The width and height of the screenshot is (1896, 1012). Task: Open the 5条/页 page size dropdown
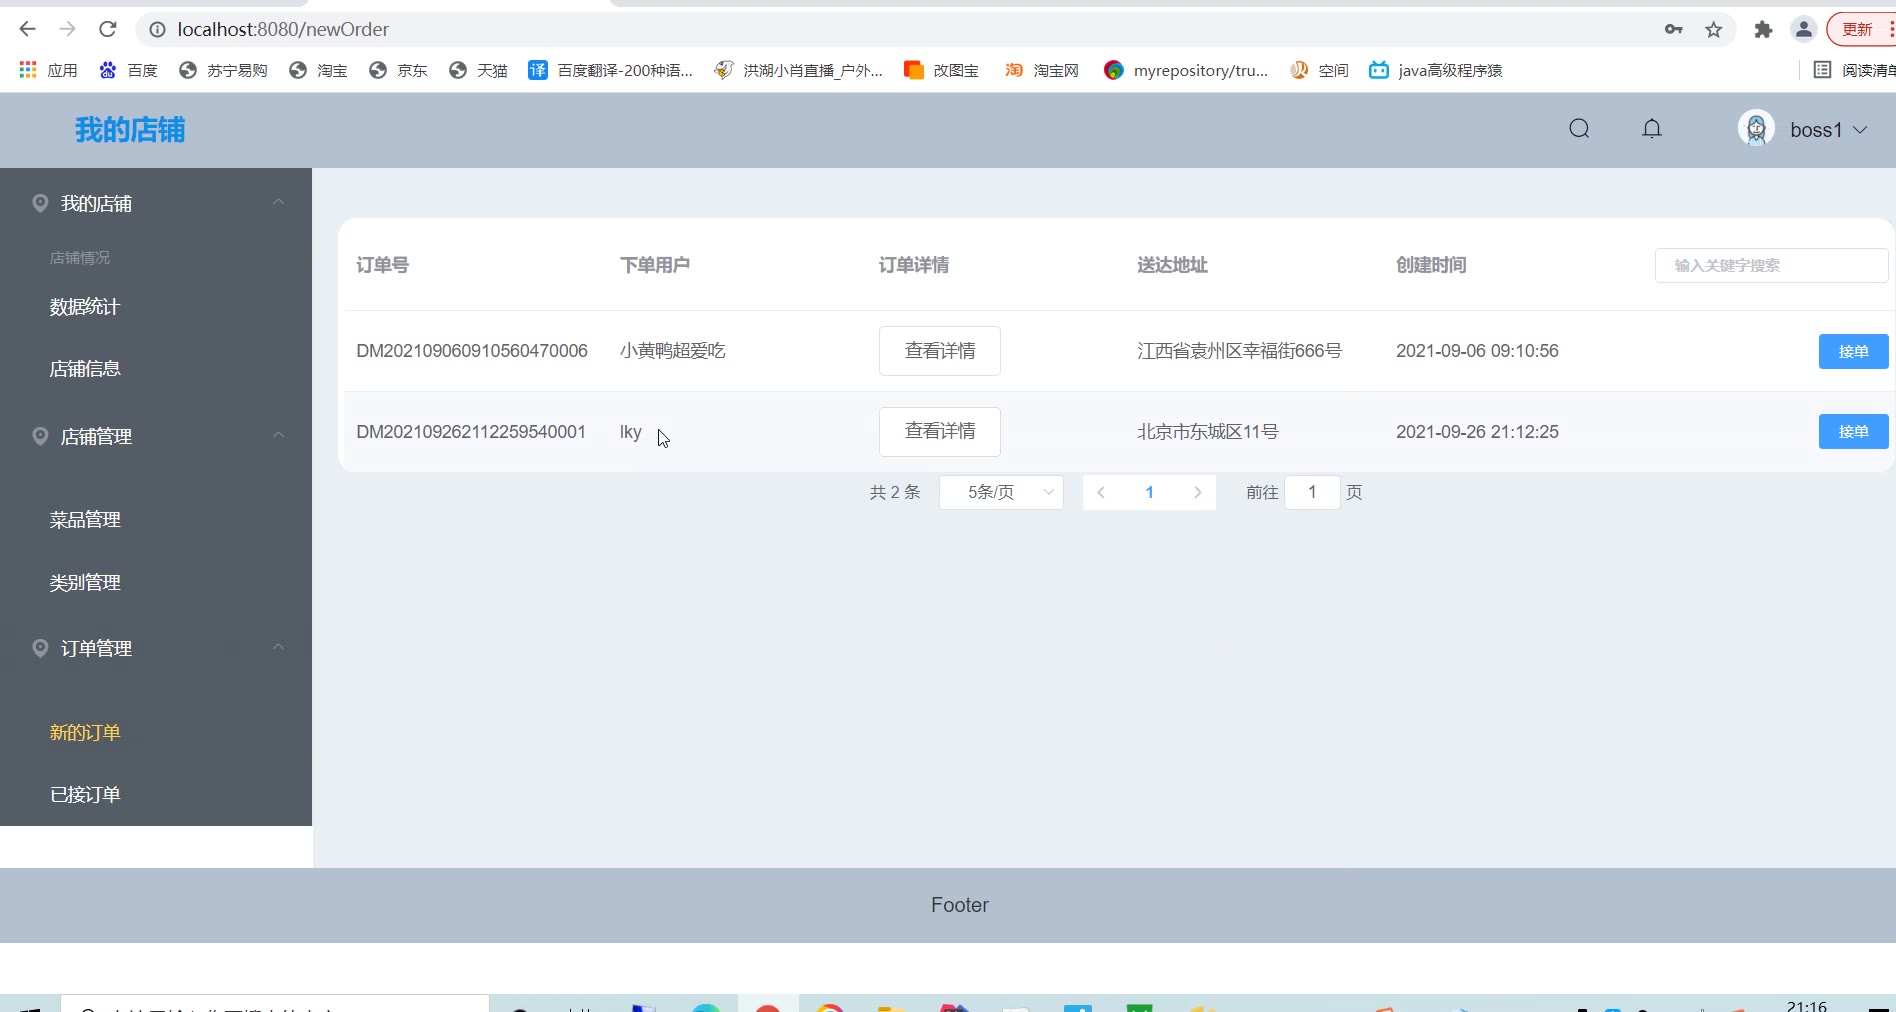[x=1001, y=492]
